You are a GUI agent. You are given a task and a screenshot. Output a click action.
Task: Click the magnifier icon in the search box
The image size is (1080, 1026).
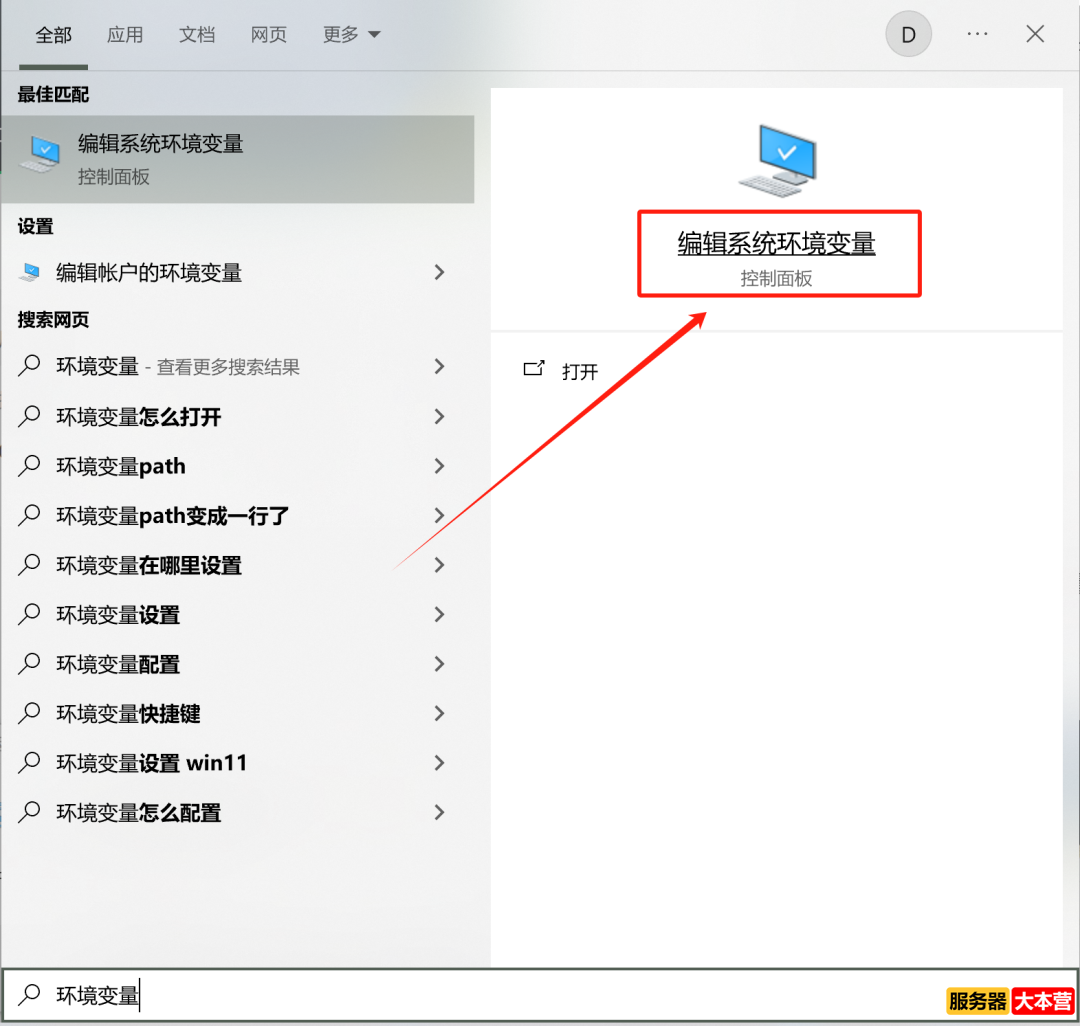point(27,995)
